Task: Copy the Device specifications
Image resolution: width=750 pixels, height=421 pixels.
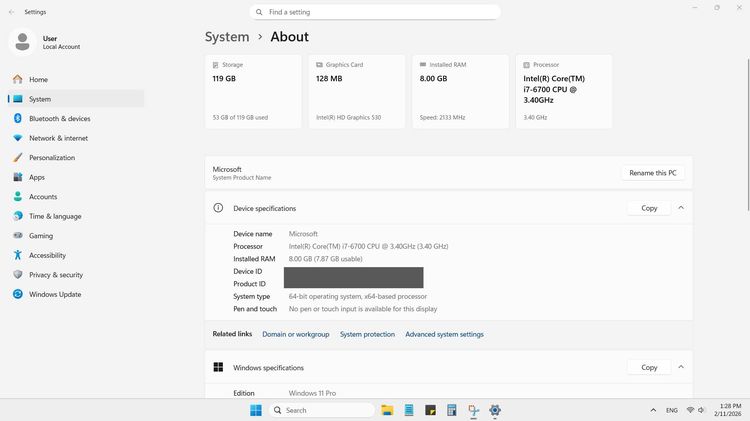Action: pos(649,208)
